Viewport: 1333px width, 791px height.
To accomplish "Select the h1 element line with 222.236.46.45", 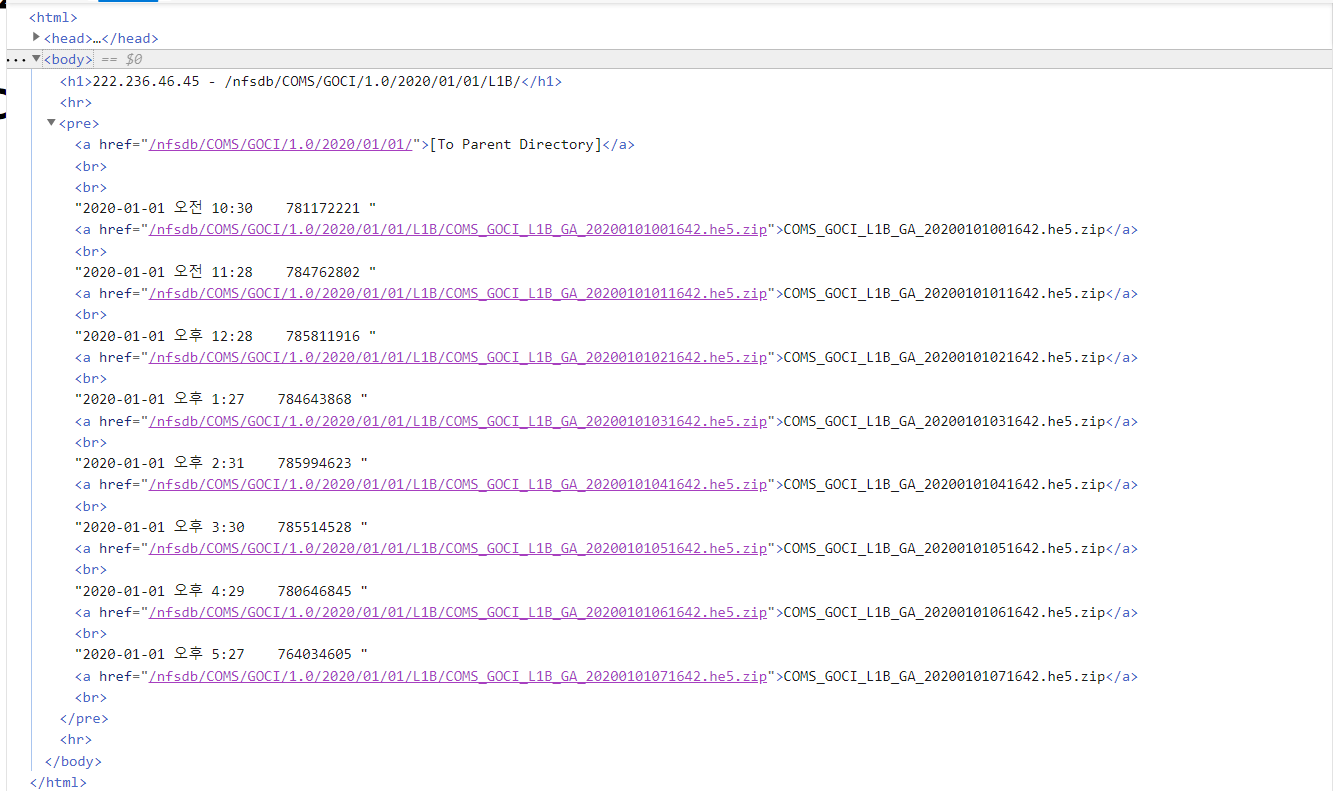I will 311,81.
